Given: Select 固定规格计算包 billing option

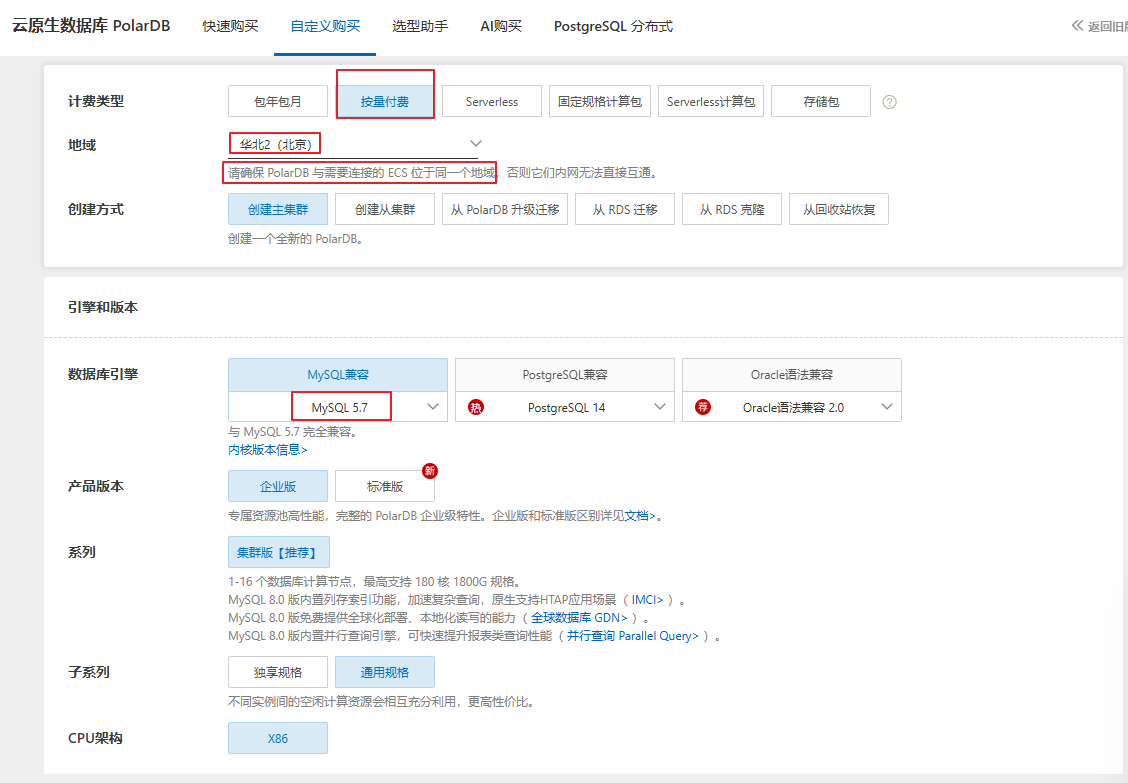Looking at the screenshot, I should 599,101.
